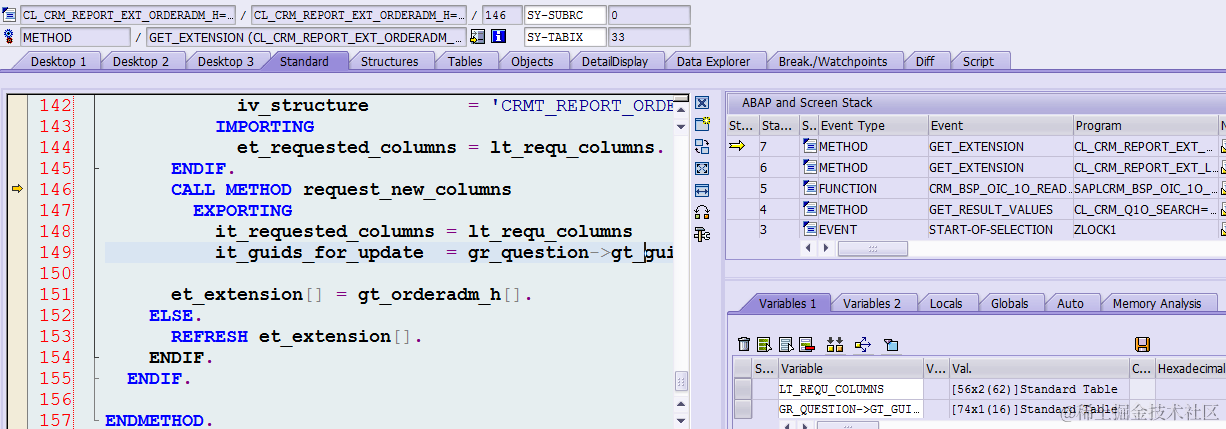
Task: Click the red-marked table icon in Variables toolbar
Action: 806,345
